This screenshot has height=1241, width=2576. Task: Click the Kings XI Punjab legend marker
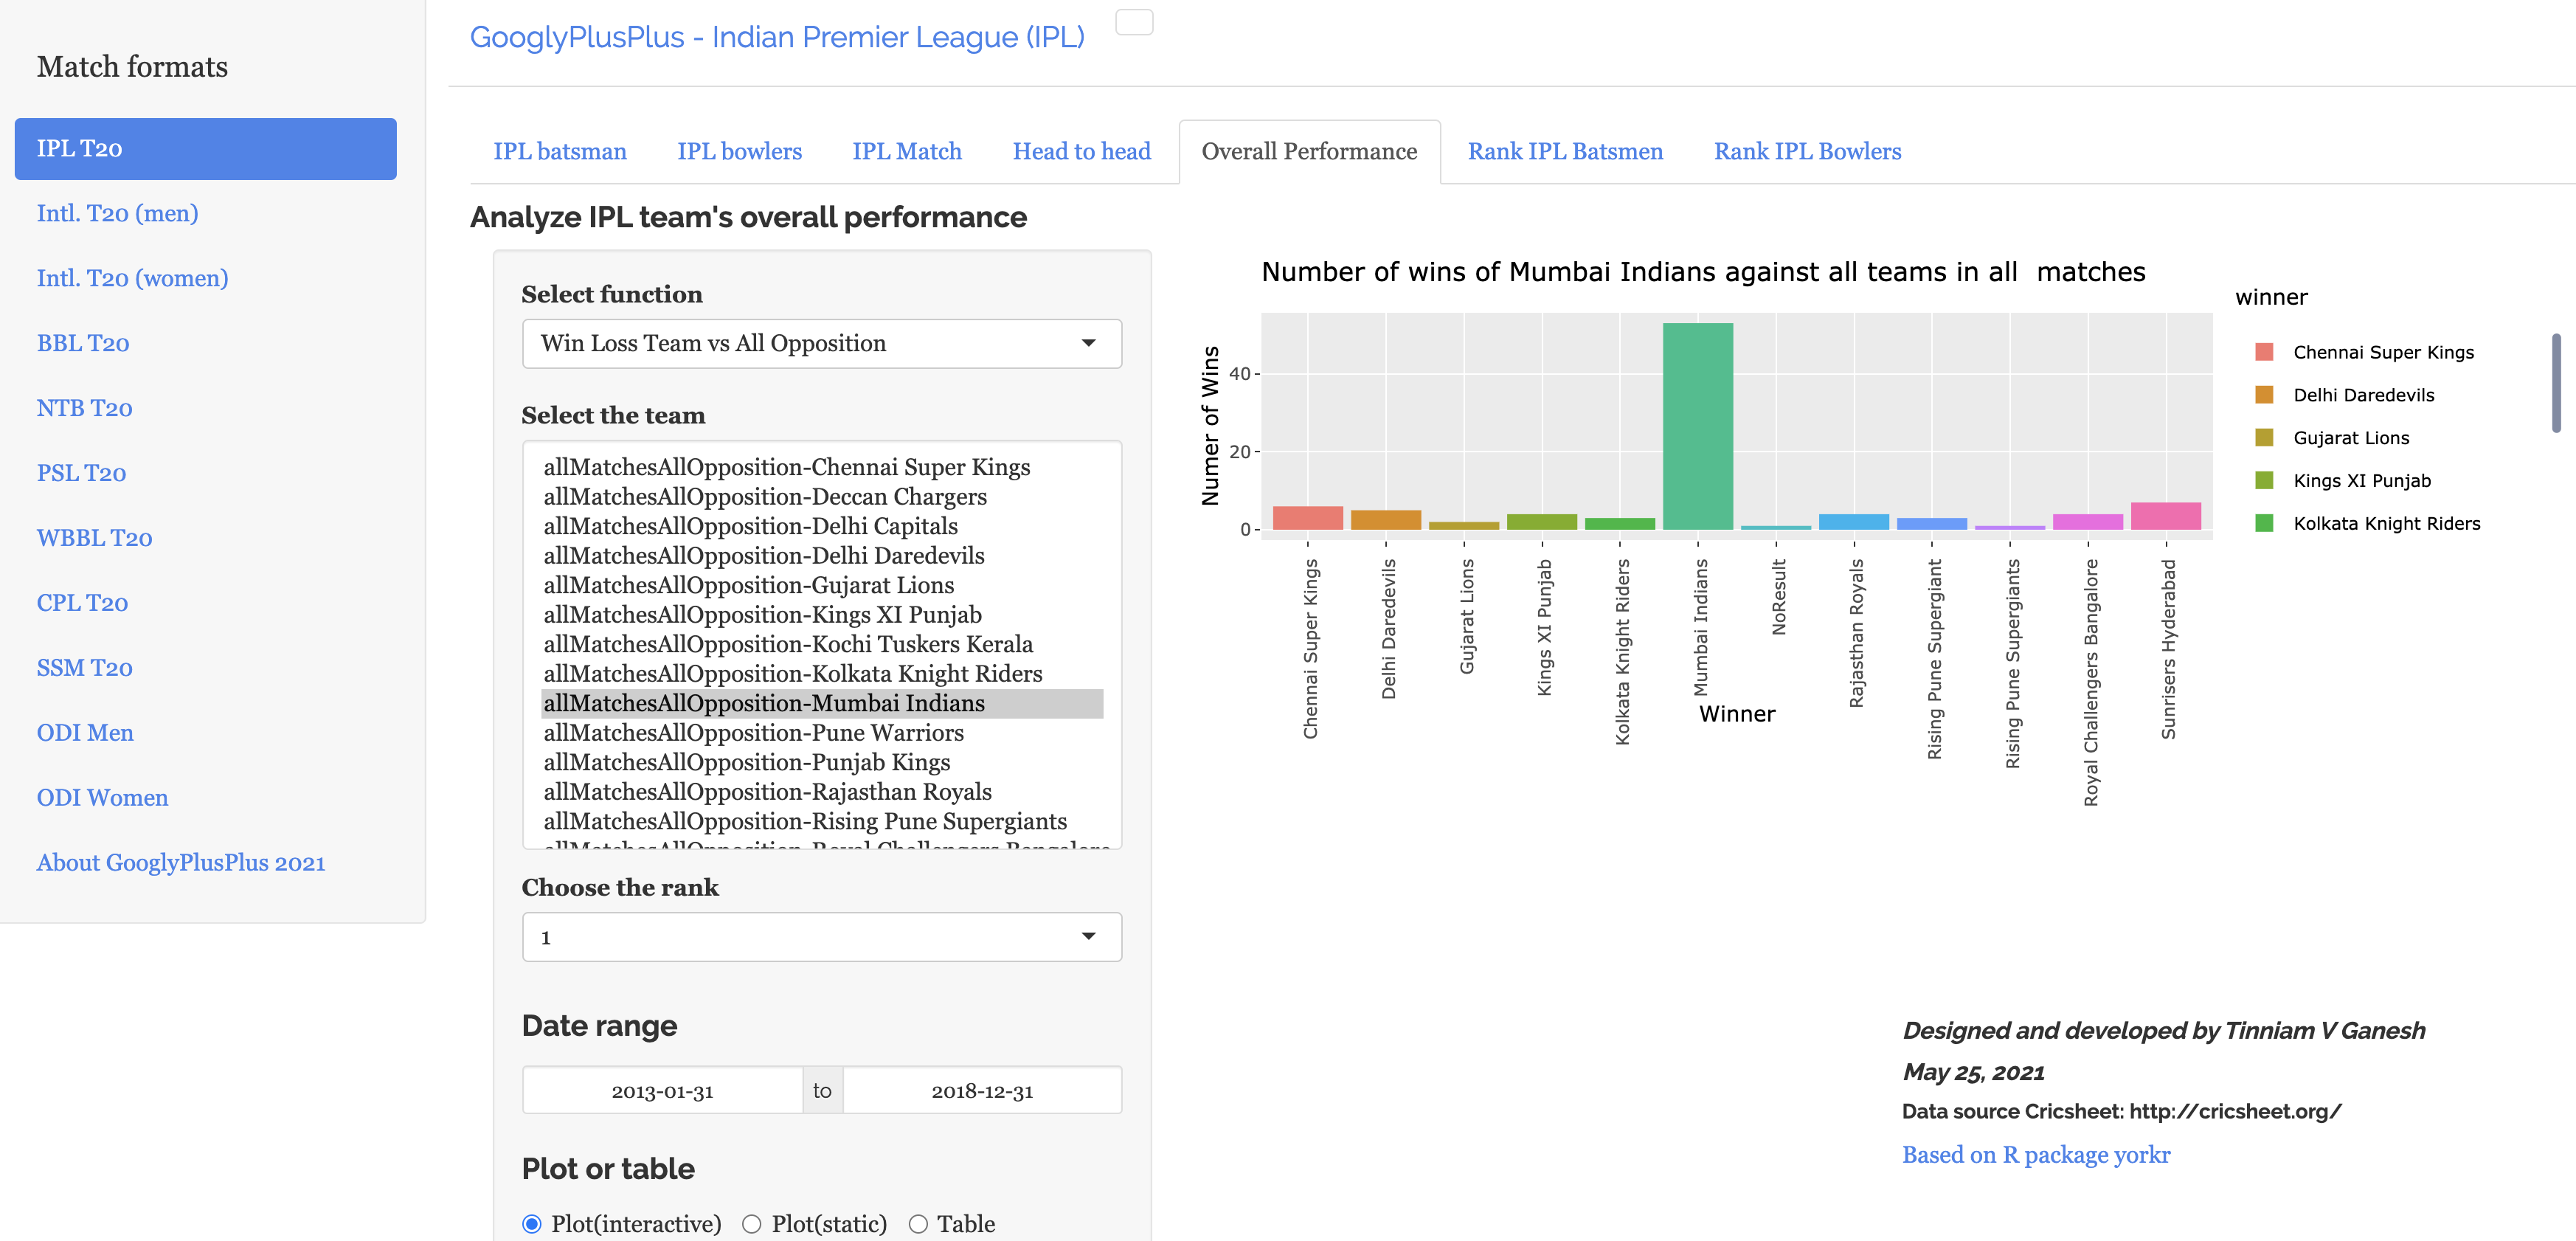pyautogui.click(x=2265, y=481)
